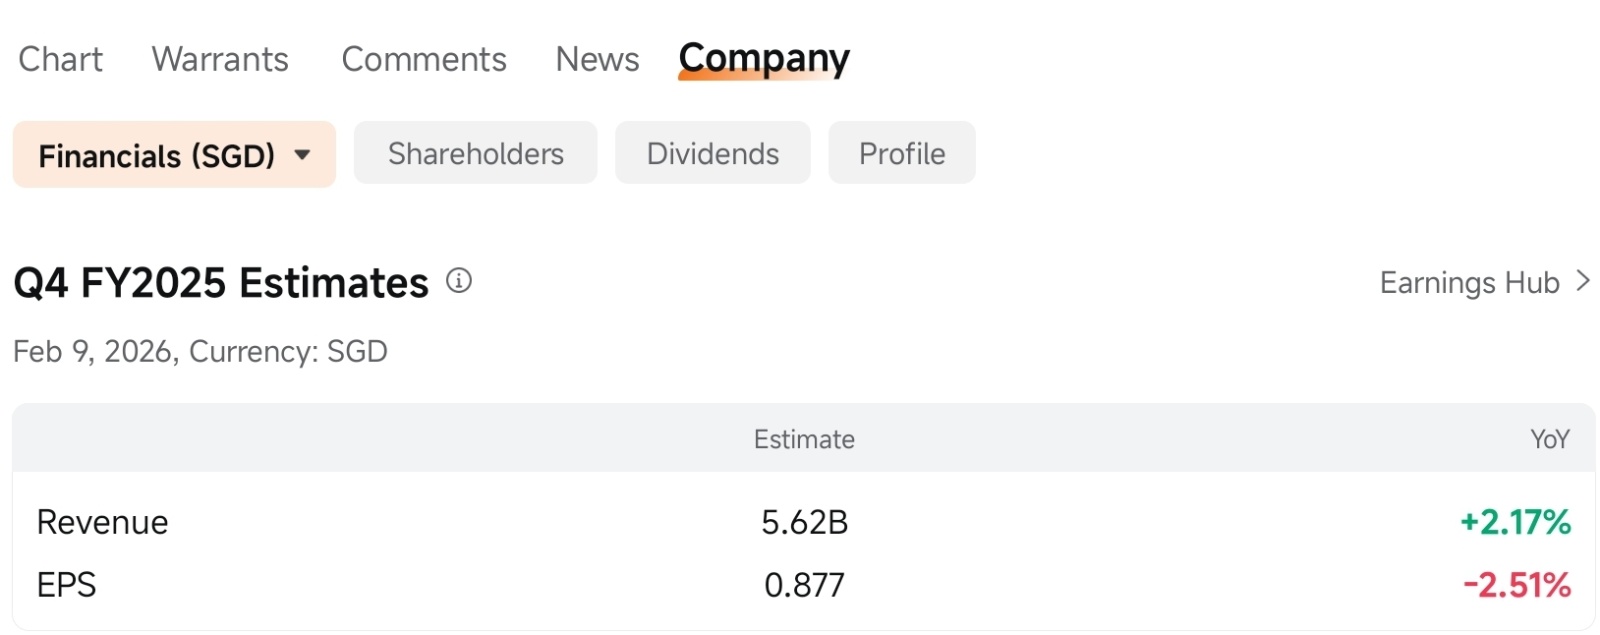Switch to the Chart tab
1600x635 pixels.
(x=60, y=59)
